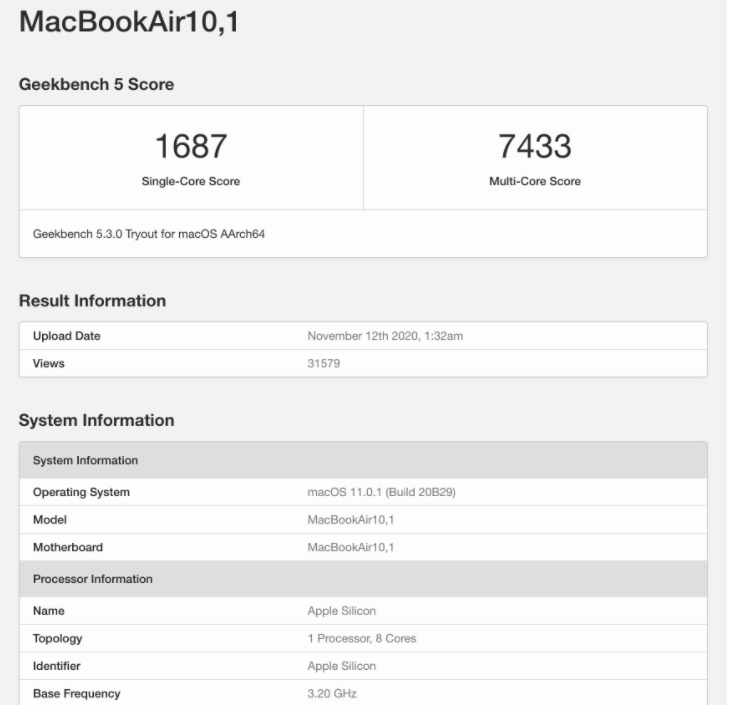The width and height of the screenshot is (729, 709).
Task: Click the Identifier row label
Action: coord(56,666)
